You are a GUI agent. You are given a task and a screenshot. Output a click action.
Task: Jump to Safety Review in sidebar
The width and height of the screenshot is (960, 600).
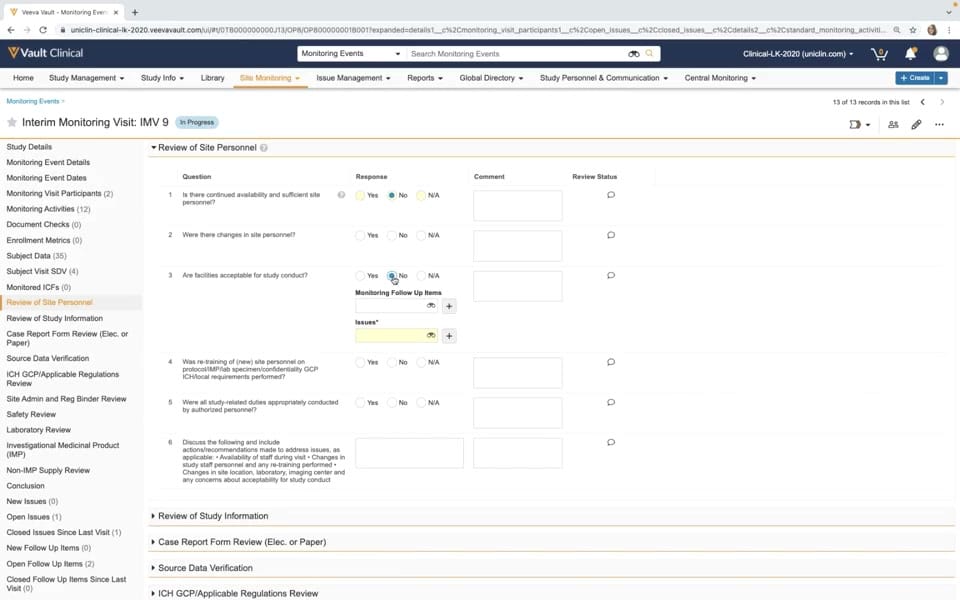(x=31, y=414)
